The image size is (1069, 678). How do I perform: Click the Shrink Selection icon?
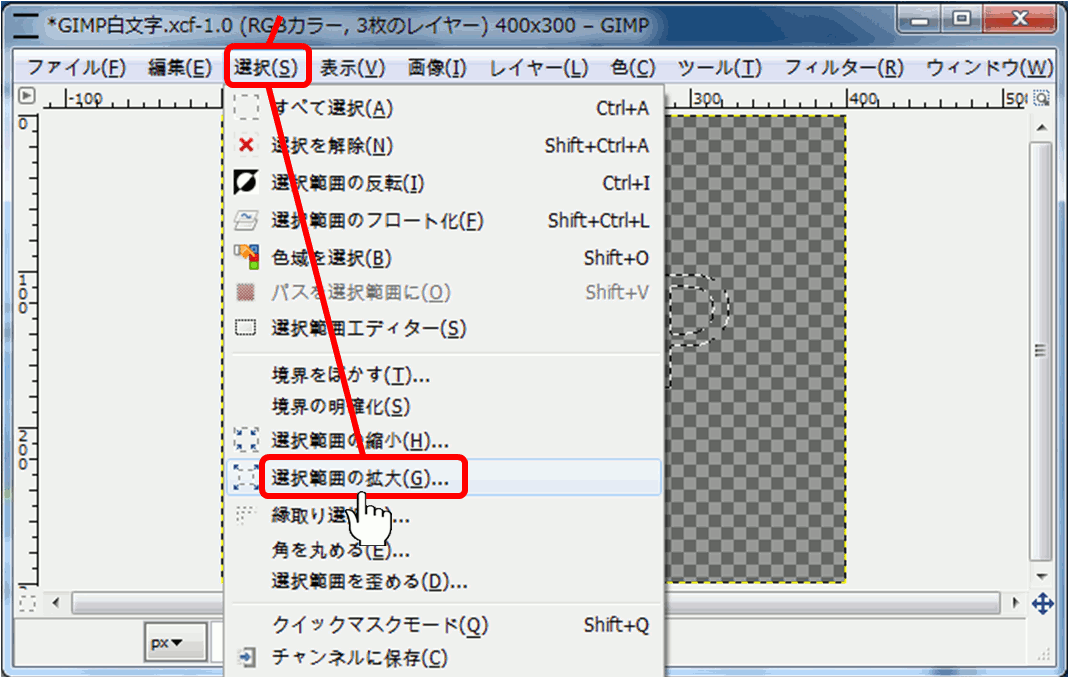tap(246, 440)
